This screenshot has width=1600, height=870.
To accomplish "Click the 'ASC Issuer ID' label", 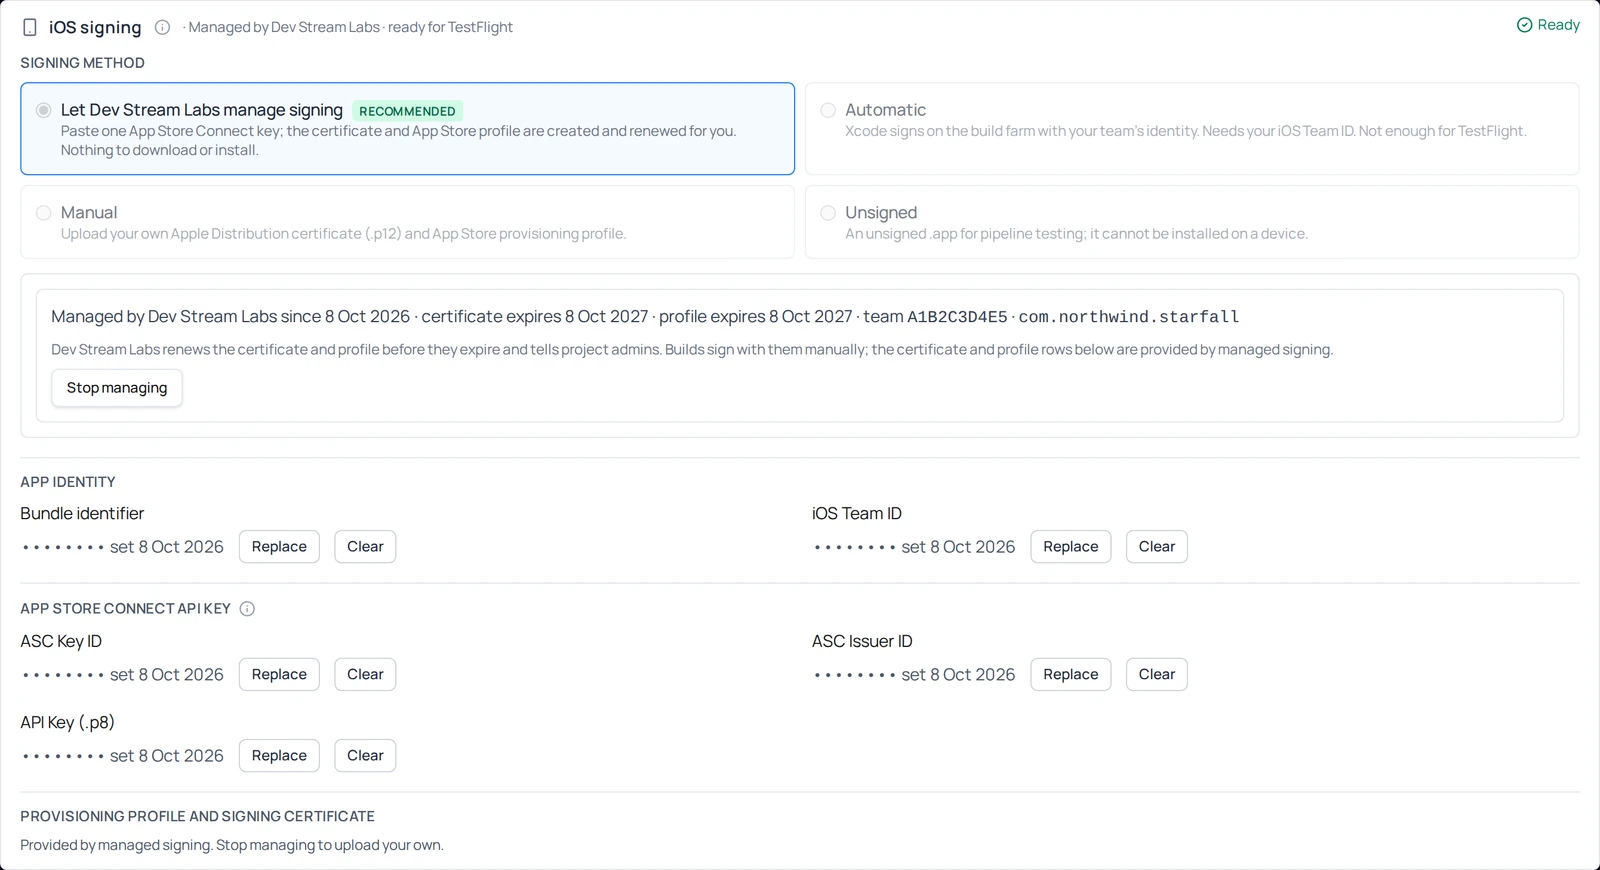I will point(862,641).
